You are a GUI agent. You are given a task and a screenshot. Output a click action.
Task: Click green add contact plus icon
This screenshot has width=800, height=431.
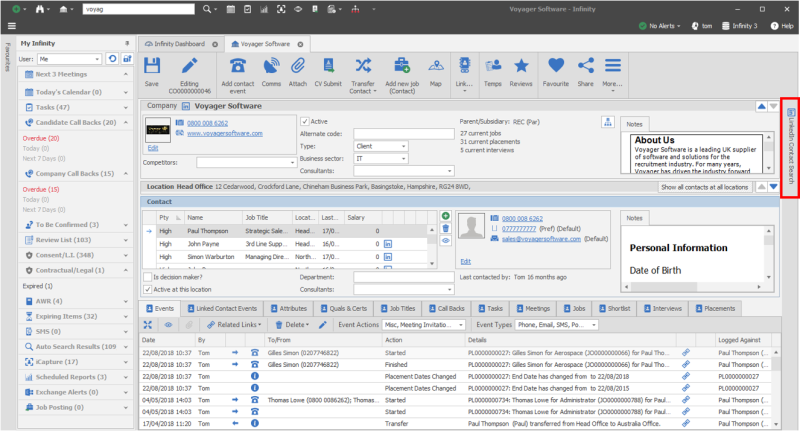tap(445, 216)
